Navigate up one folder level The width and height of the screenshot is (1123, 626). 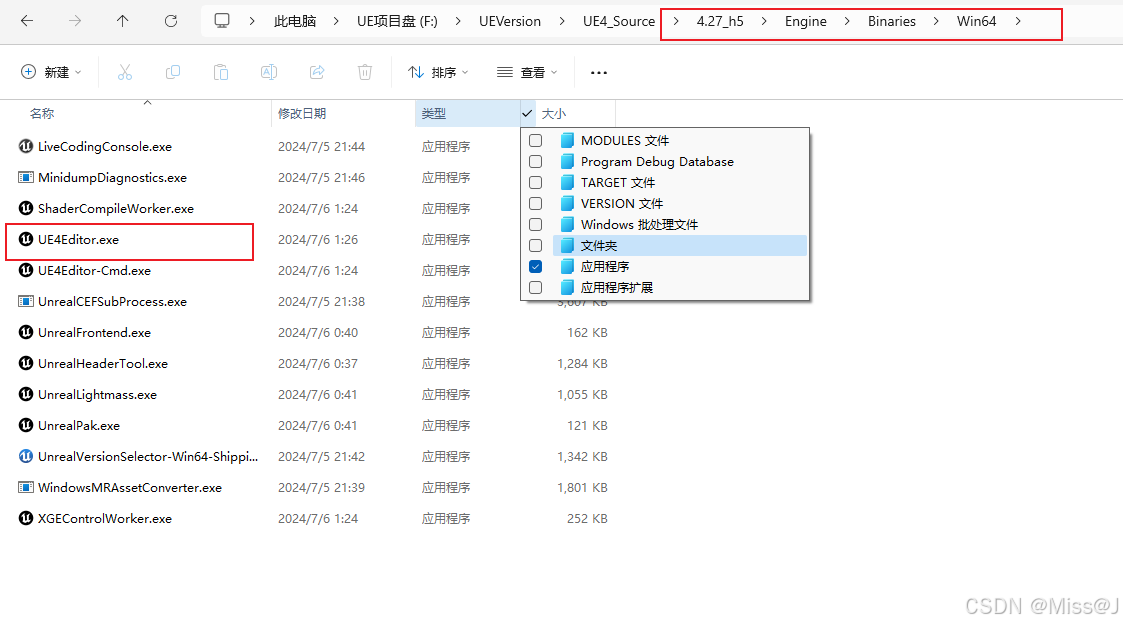click(122, 21)
